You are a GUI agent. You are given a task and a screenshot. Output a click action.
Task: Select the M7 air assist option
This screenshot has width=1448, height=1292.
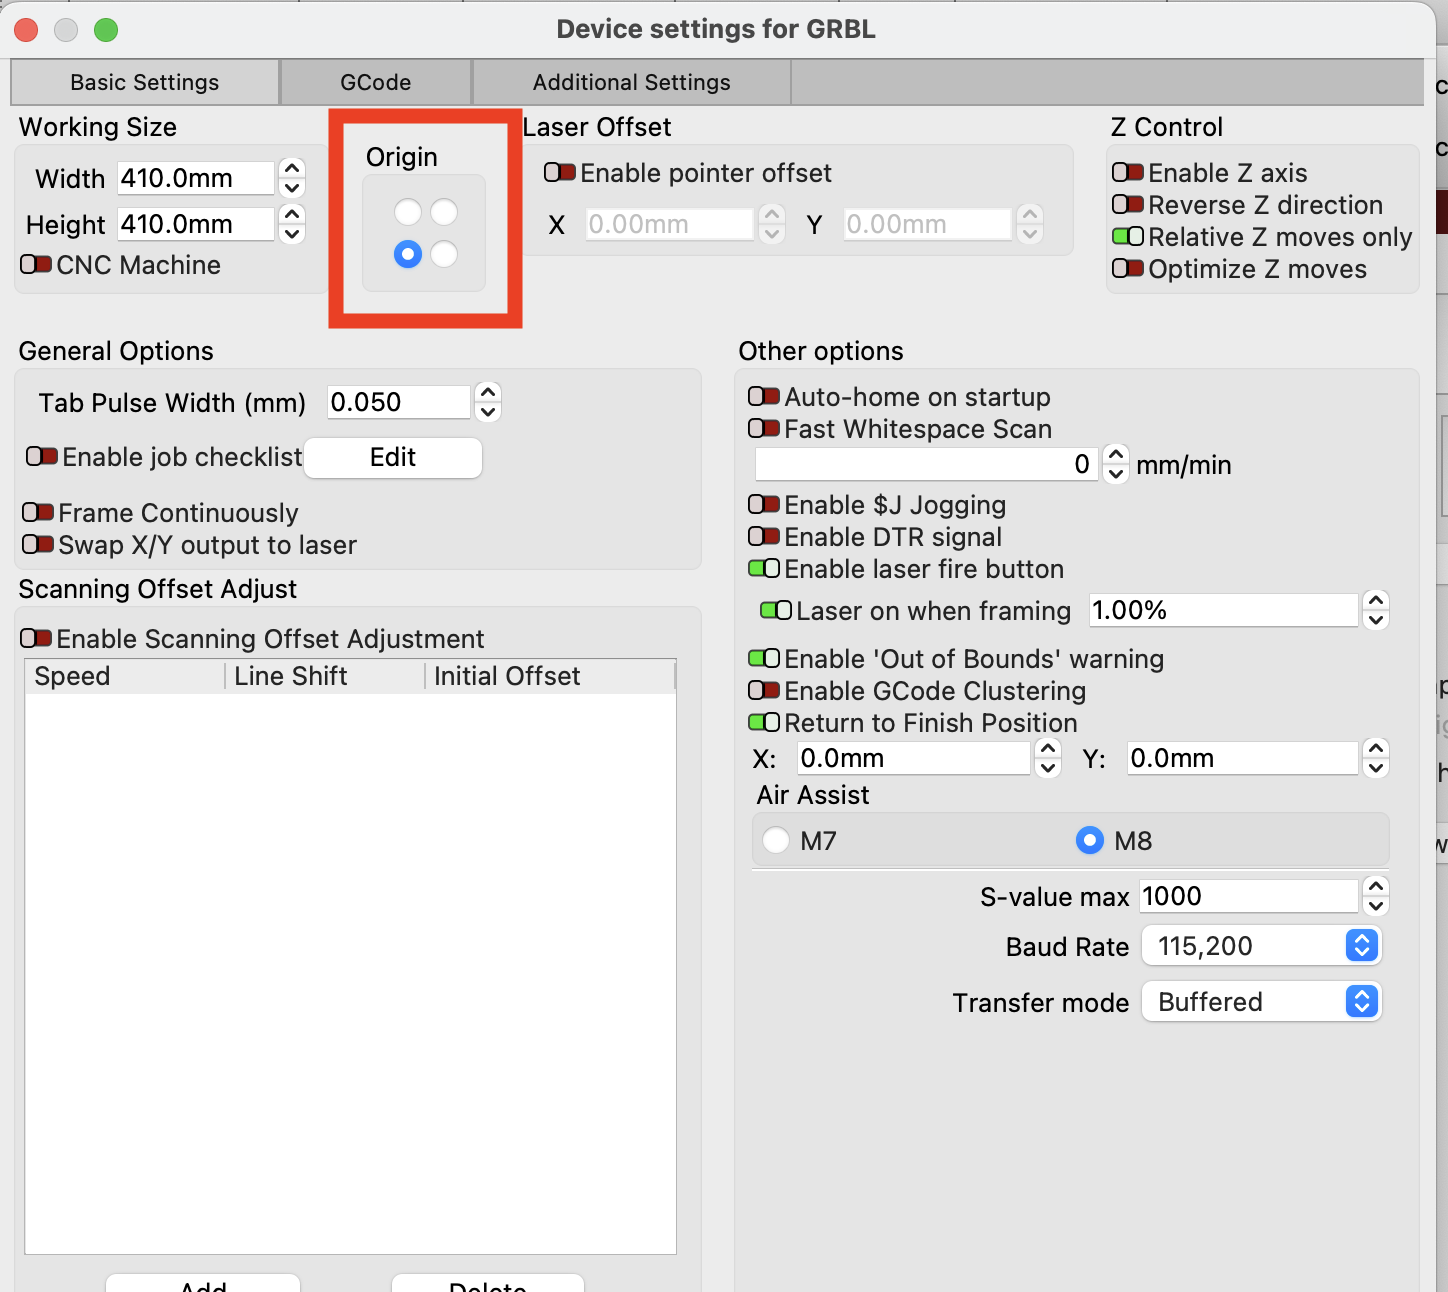point(776,840)
